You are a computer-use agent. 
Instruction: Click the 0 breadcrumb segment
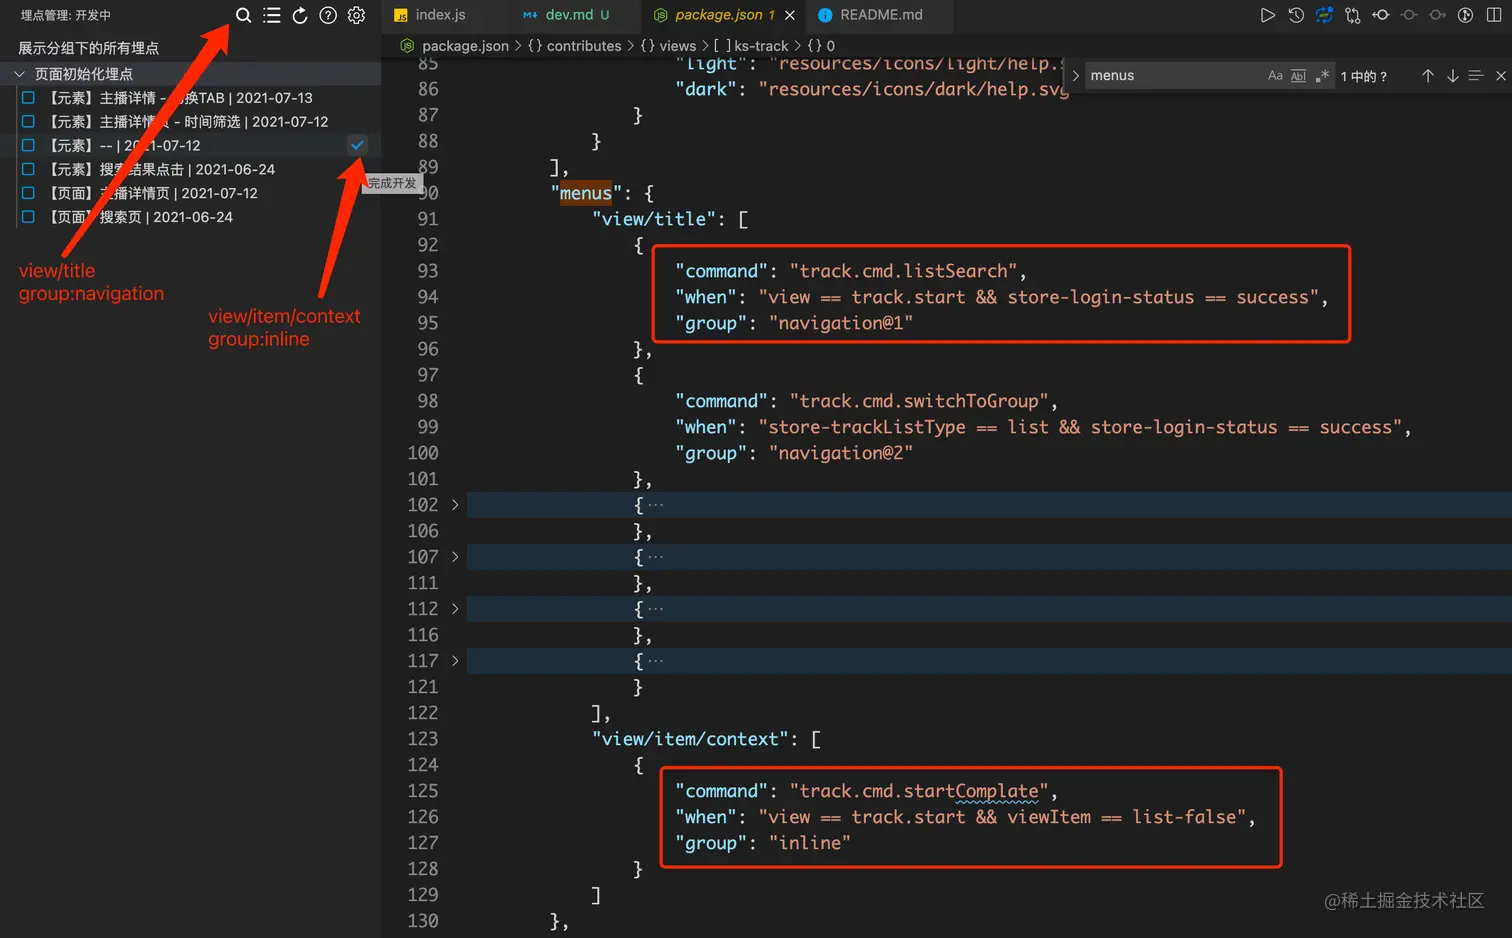coord(821,46)
